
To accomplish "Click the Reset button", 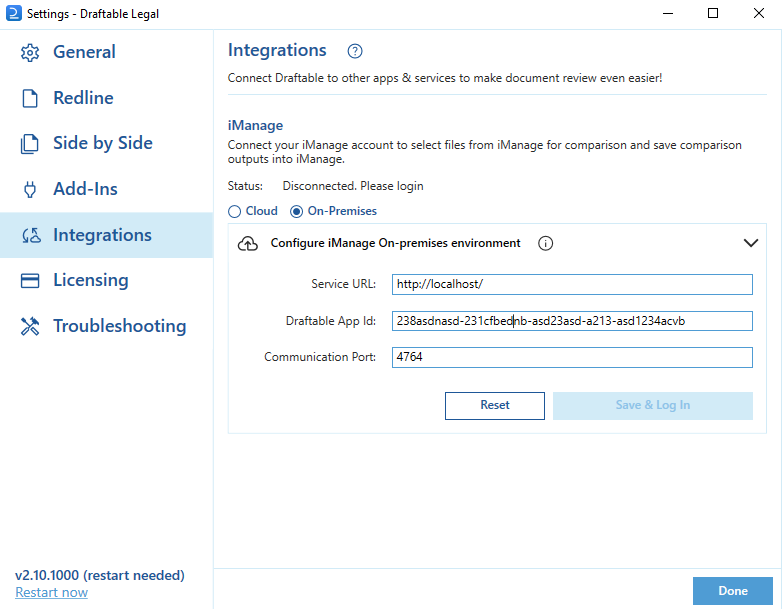I will [495, 406].
